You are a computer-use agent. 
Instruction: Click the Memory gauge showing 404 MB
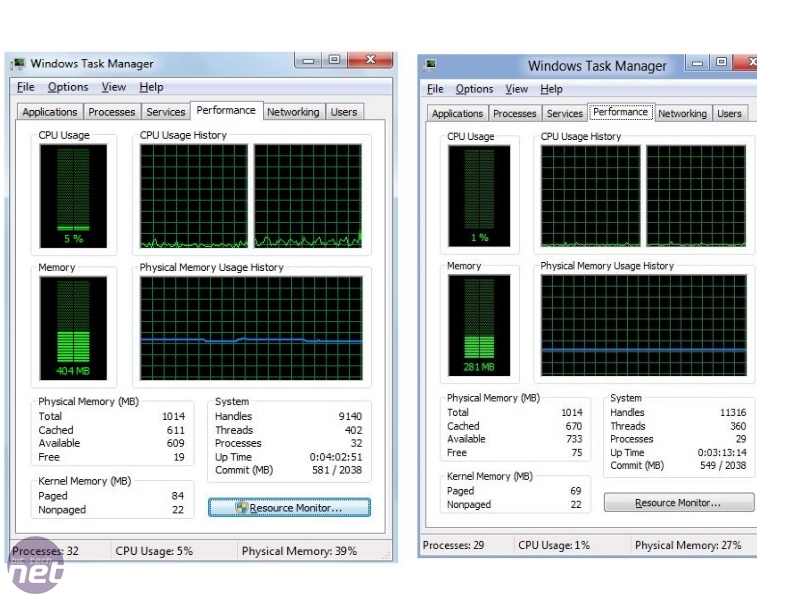(x=73, y=328)
